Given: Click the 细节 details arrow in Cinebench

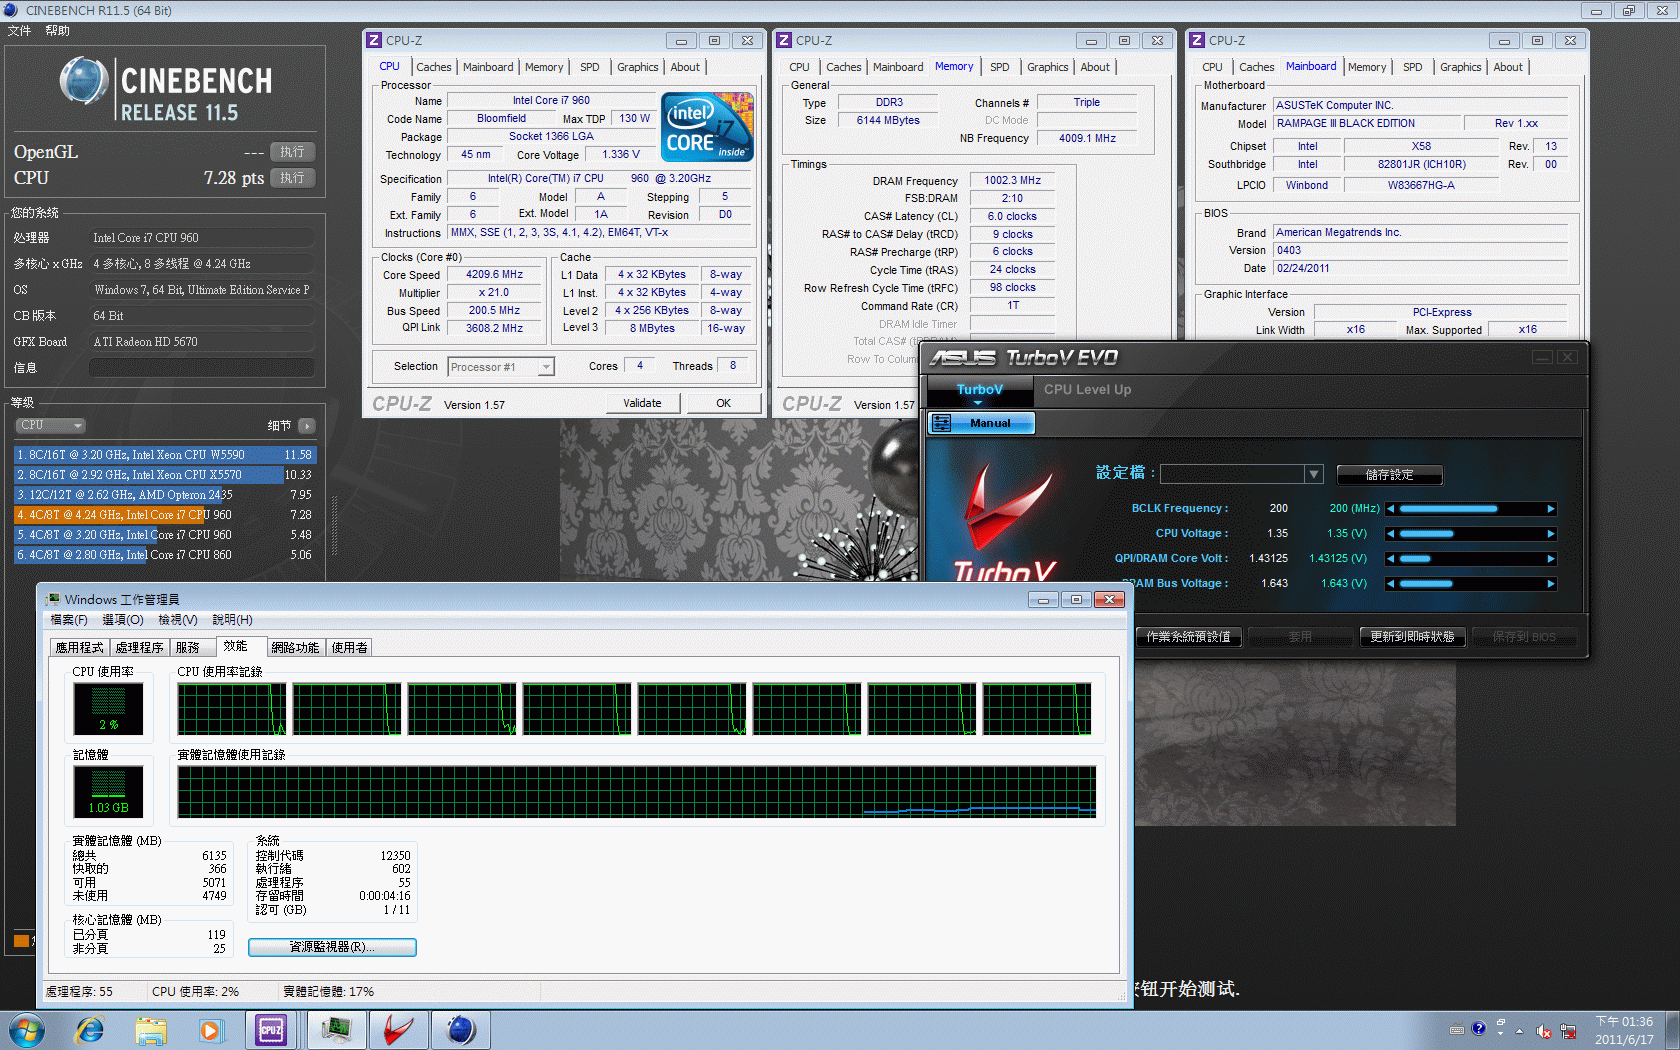Looking at the screenshot, I should (x=306, y=426).
